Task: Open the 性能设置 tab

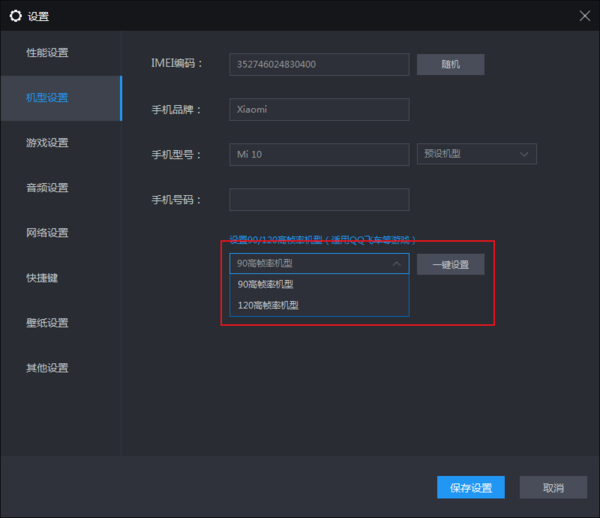Action: point(48,52)
